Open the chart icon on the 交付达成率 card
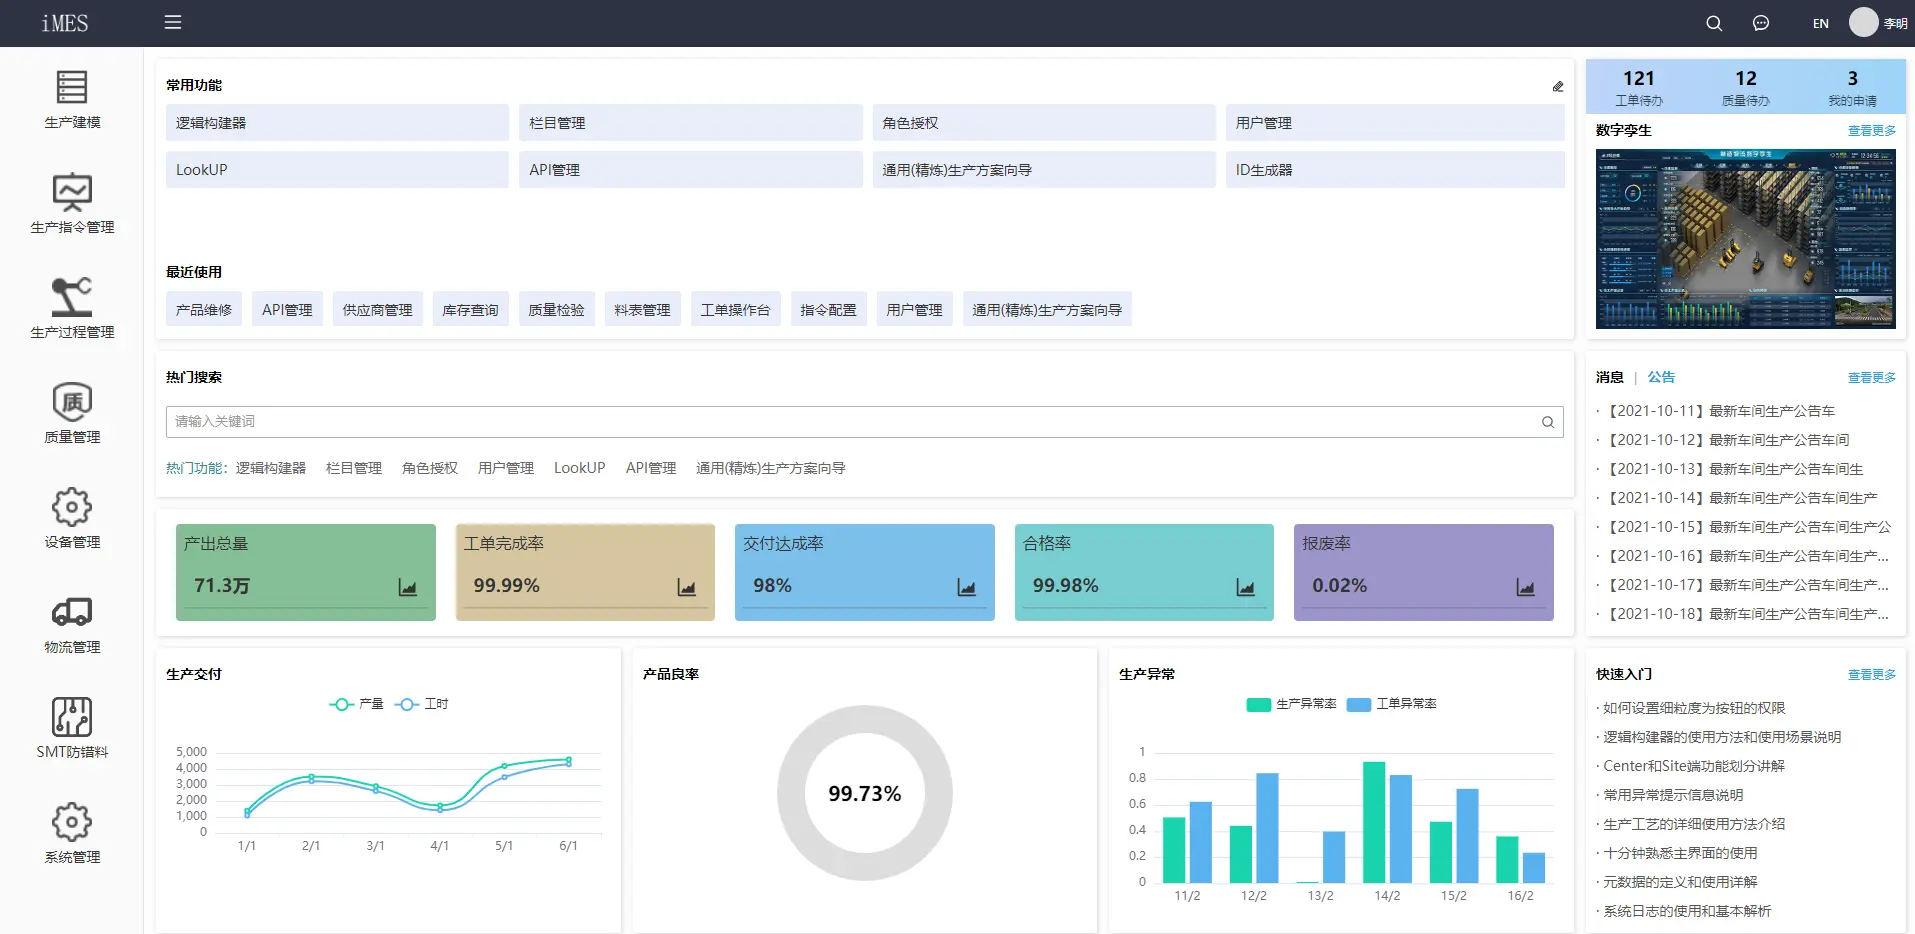The height and width of the screenshot is (934, 1915). (x=967, y=587)
